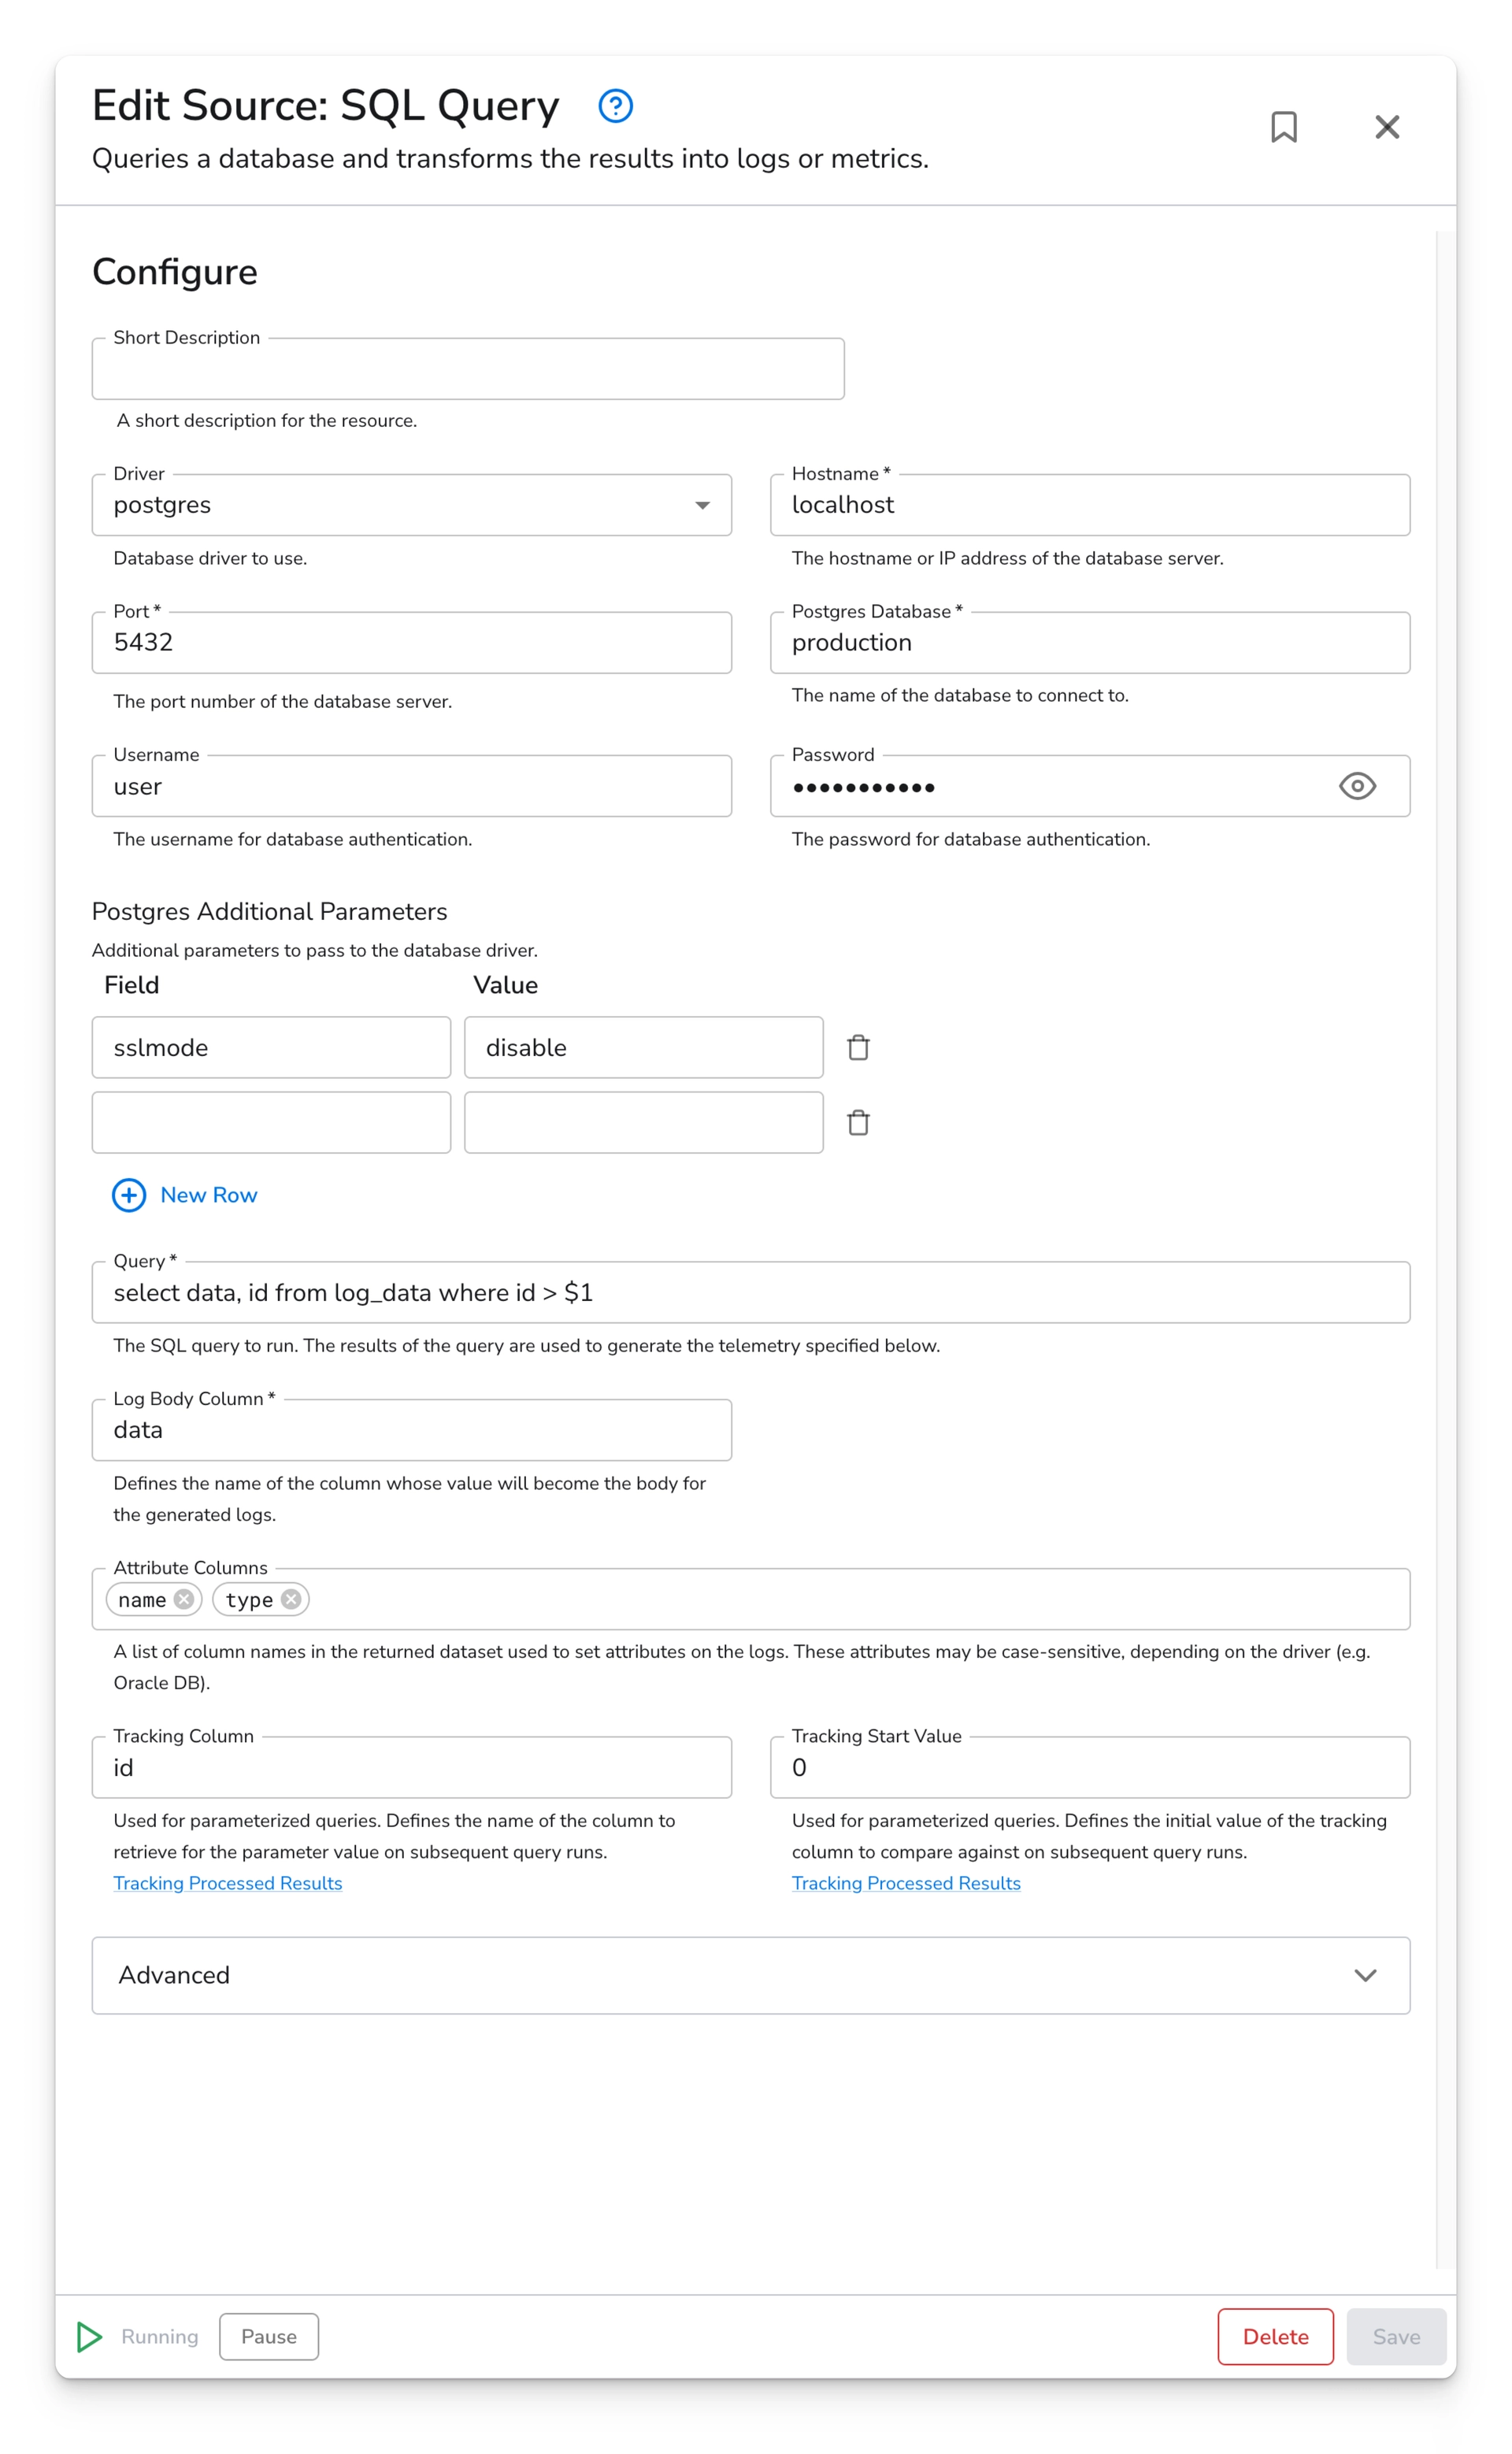Expand the Advanced section

(x=1366, y=1975)
